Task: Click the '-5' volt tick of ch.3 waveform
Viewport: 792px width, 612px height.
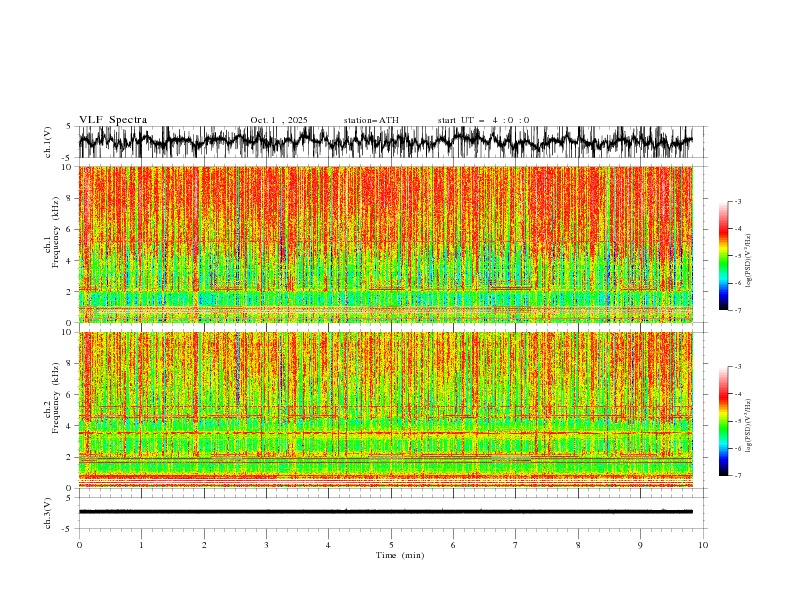Action: pyautogui.click(x=67, y=529)
